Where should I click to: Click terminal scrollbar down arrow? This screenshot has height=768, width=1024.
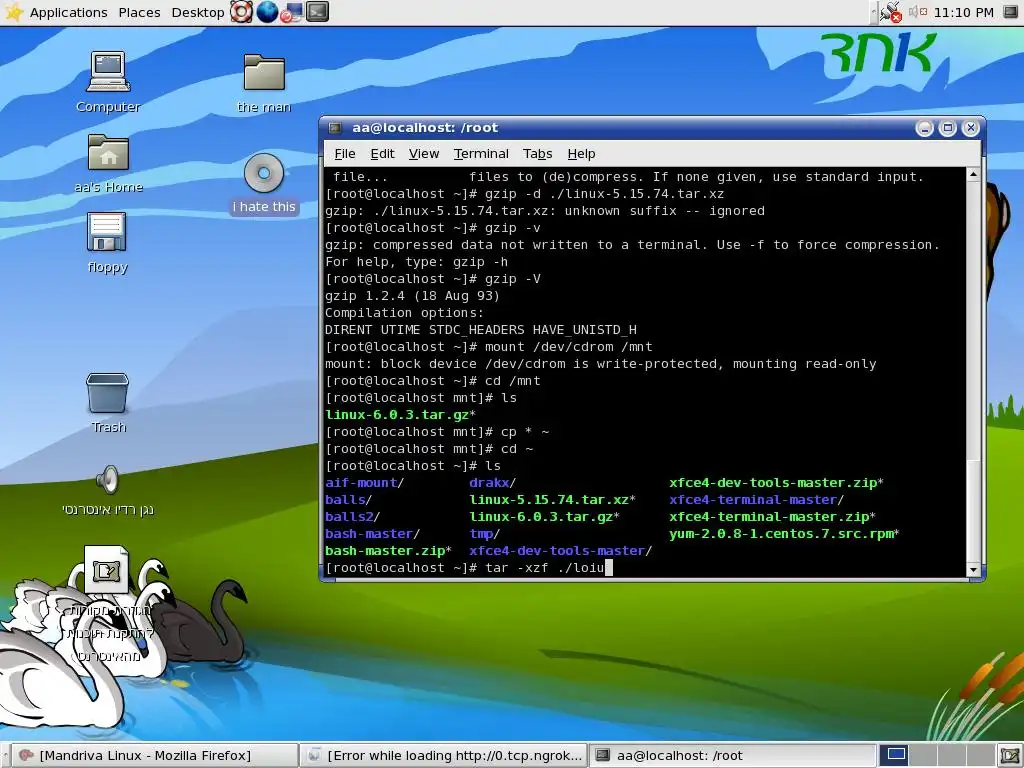(x=973, y=569)
